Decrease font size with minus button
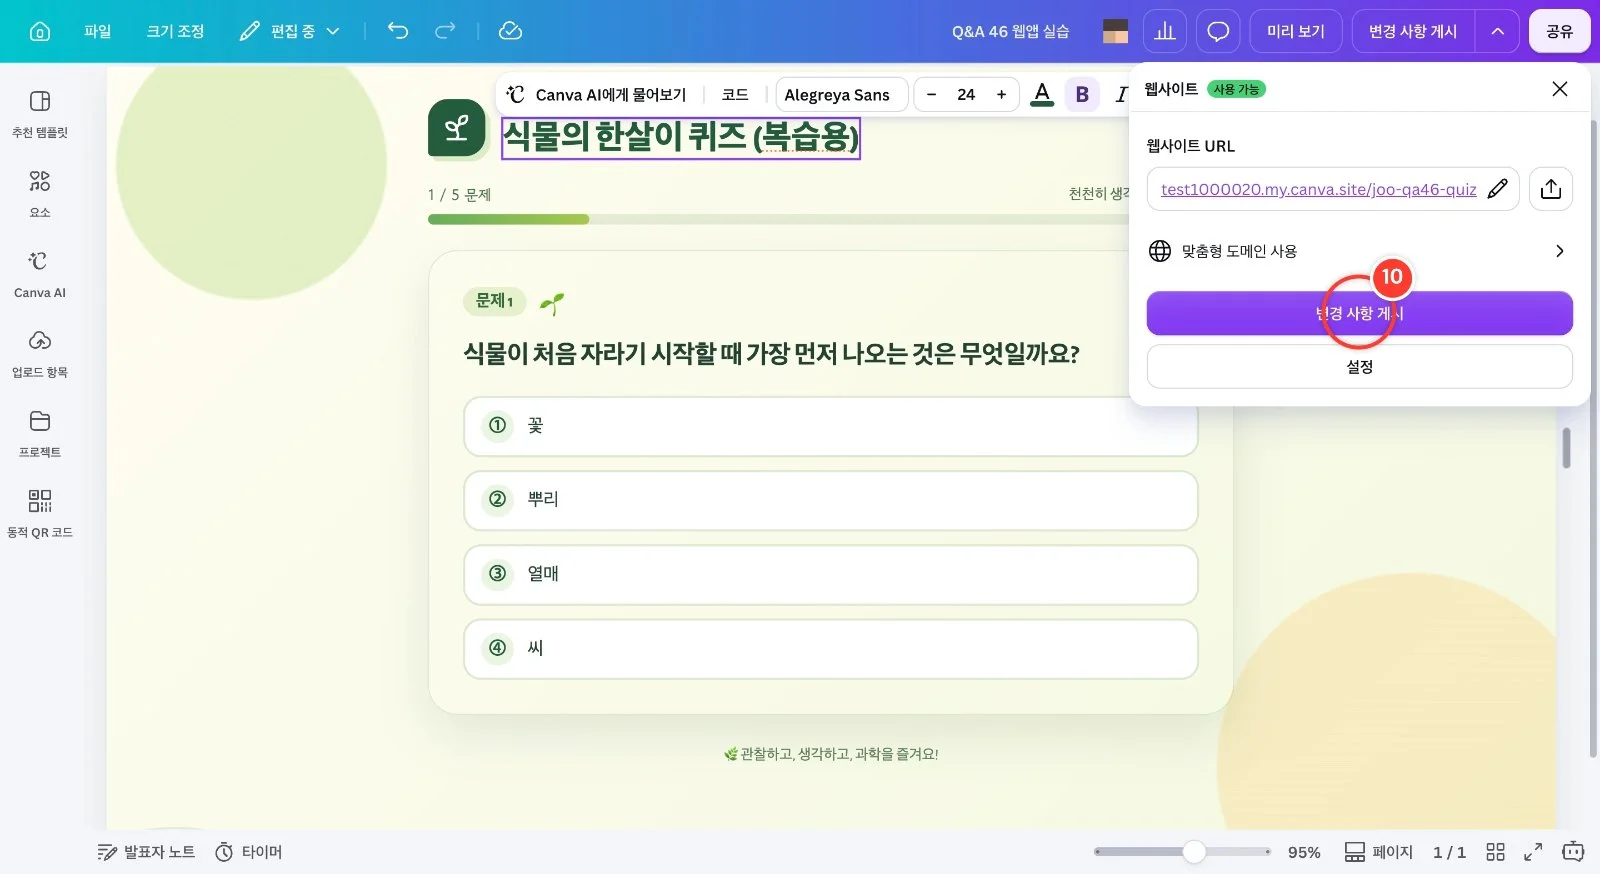Viewport: 1600px width, 874px height. coord(931,94)
